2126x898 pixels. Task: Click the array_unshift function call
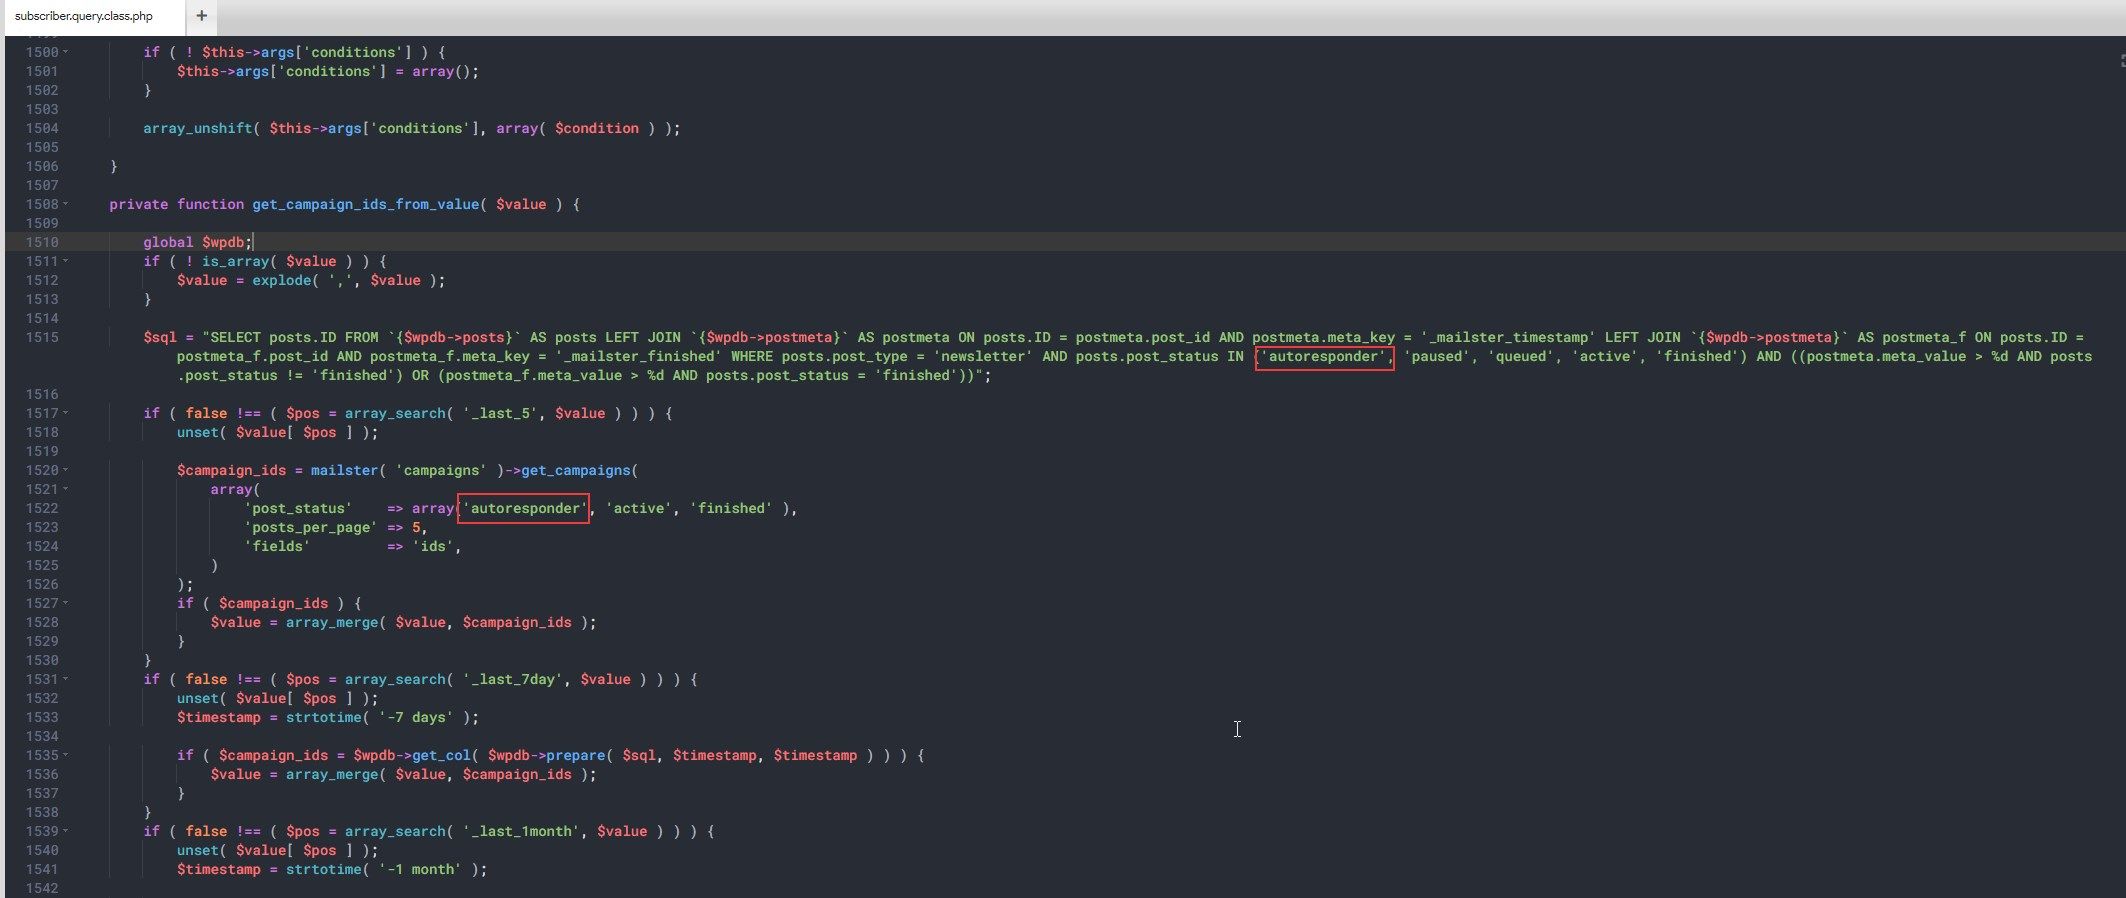coord(197,128)
